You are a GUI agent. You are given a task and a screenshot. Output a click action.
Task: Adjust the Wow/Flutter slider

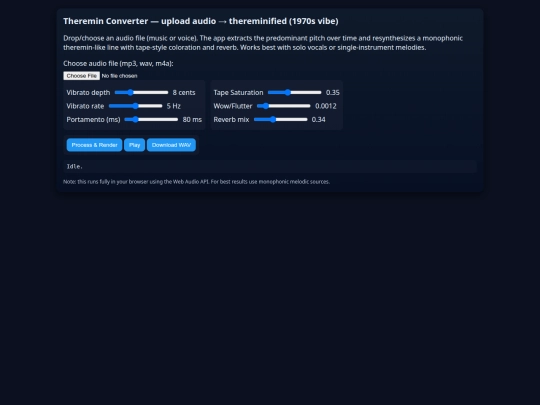(284, 106)
